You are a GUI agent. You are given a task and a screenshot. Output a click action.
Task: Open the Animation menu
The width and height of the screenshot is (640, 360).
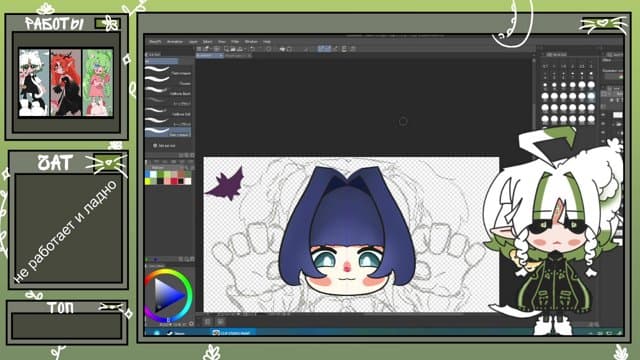point(175,42)
